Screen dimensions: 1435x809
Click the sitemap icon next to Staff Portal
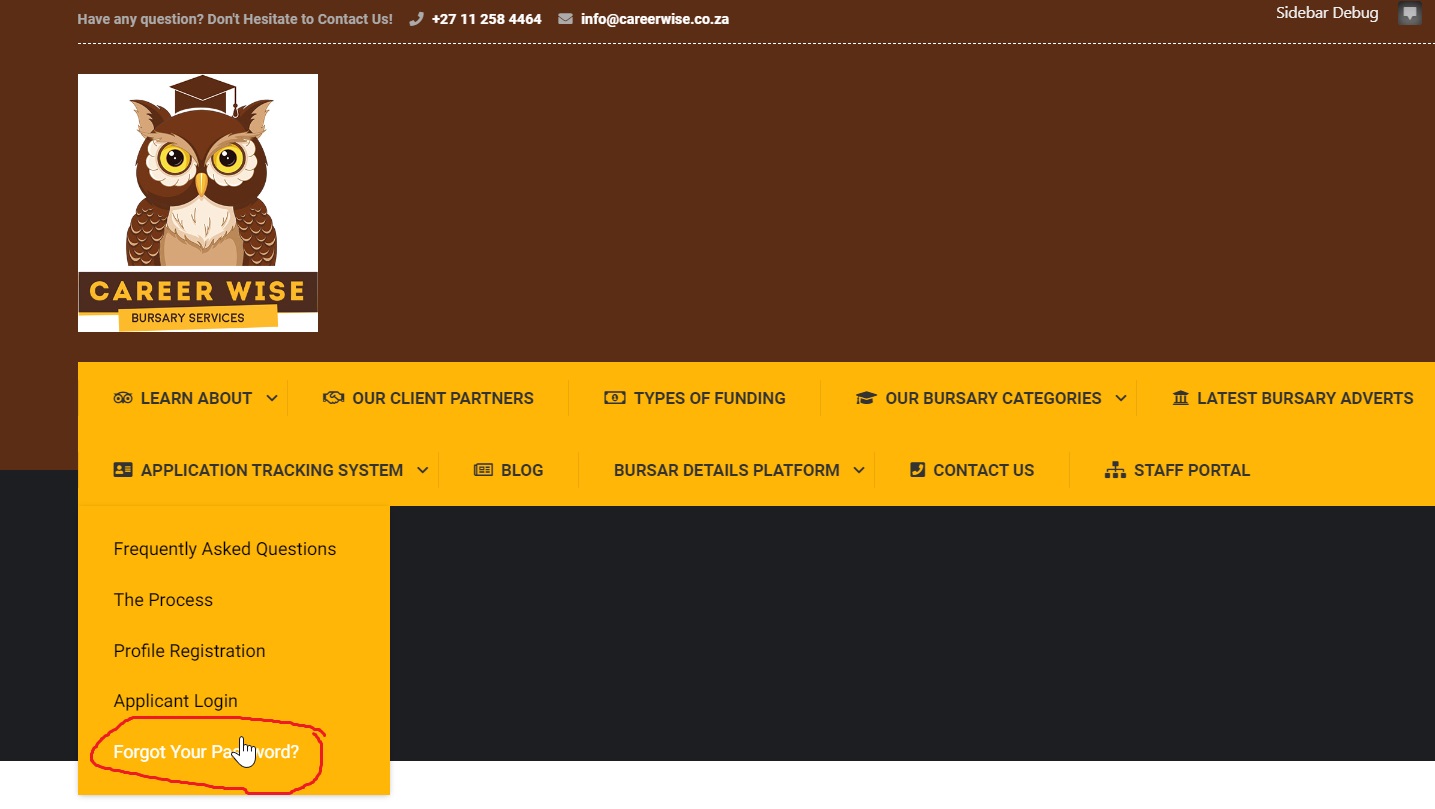1115,470
